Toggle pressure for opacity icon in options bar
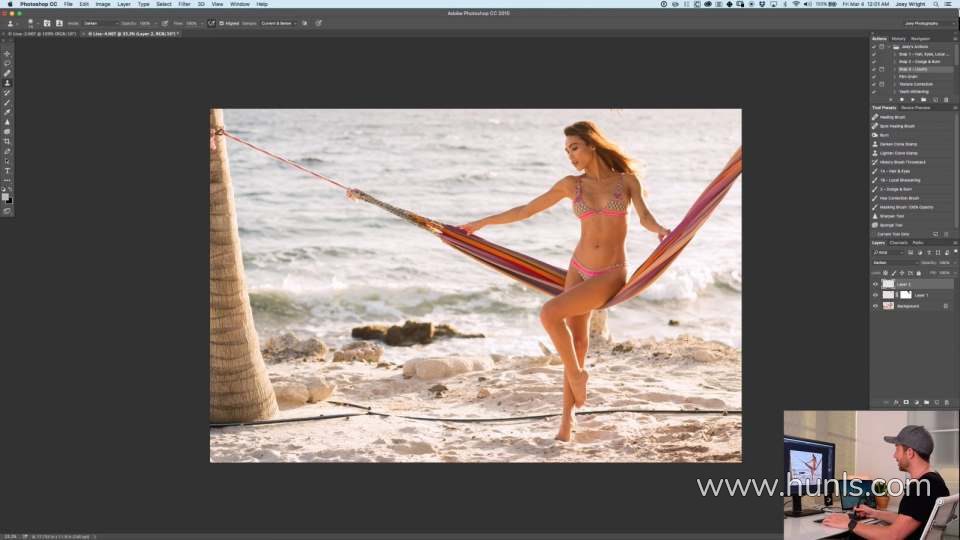 click(x=165, y=23)
